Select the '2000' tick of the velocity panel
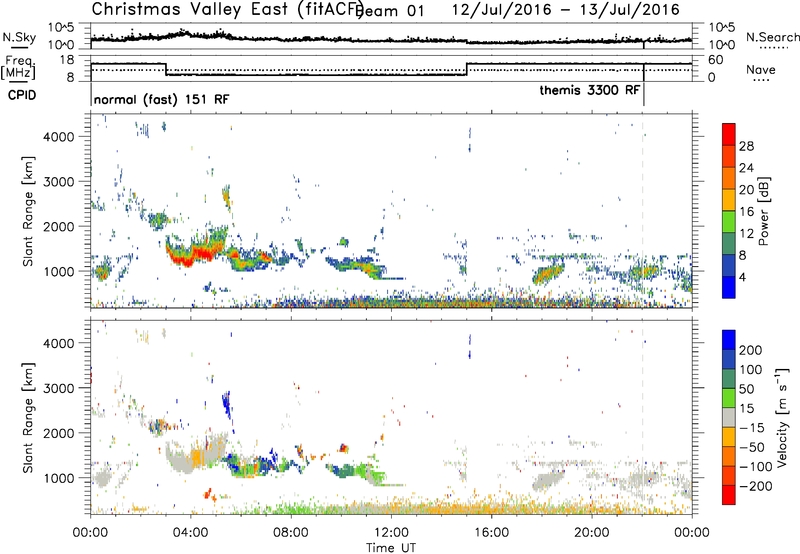 pos(58,433)
